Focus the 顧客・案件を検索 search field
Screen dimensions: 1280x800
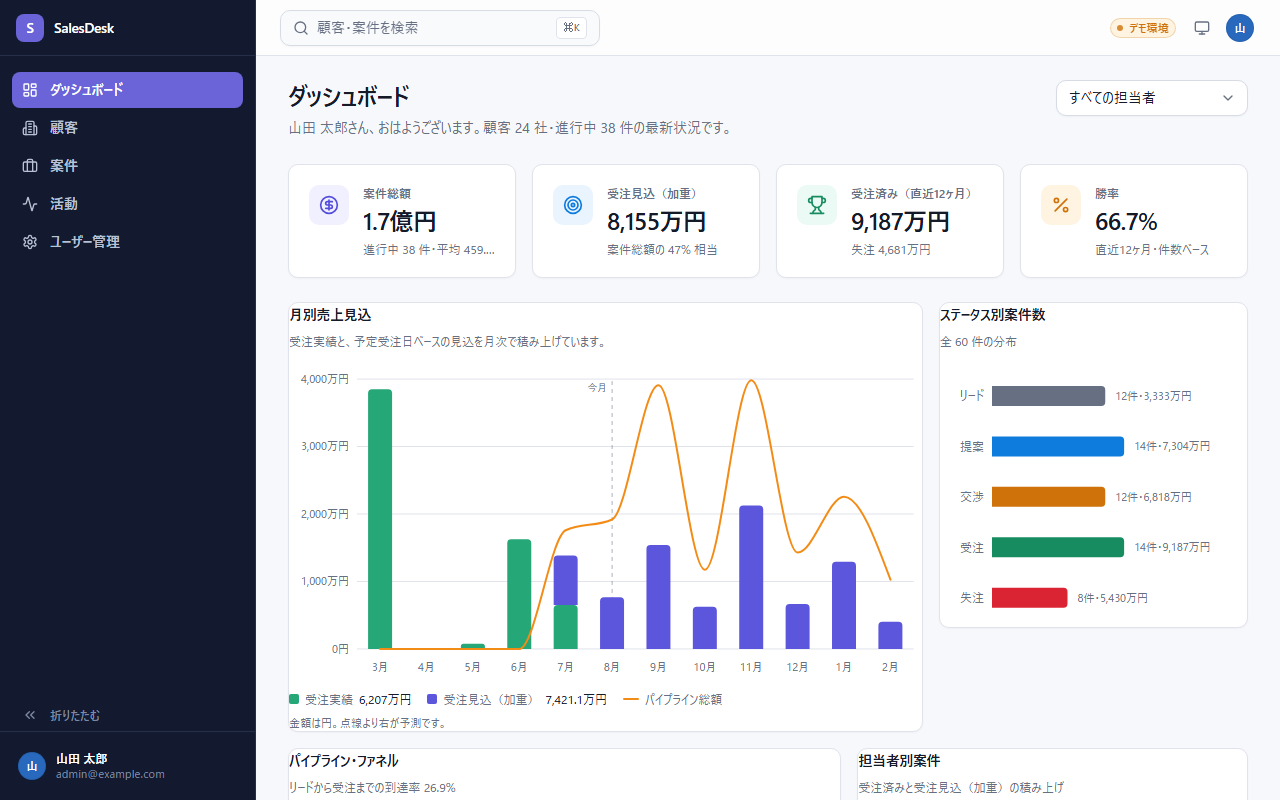click(440, 28)
